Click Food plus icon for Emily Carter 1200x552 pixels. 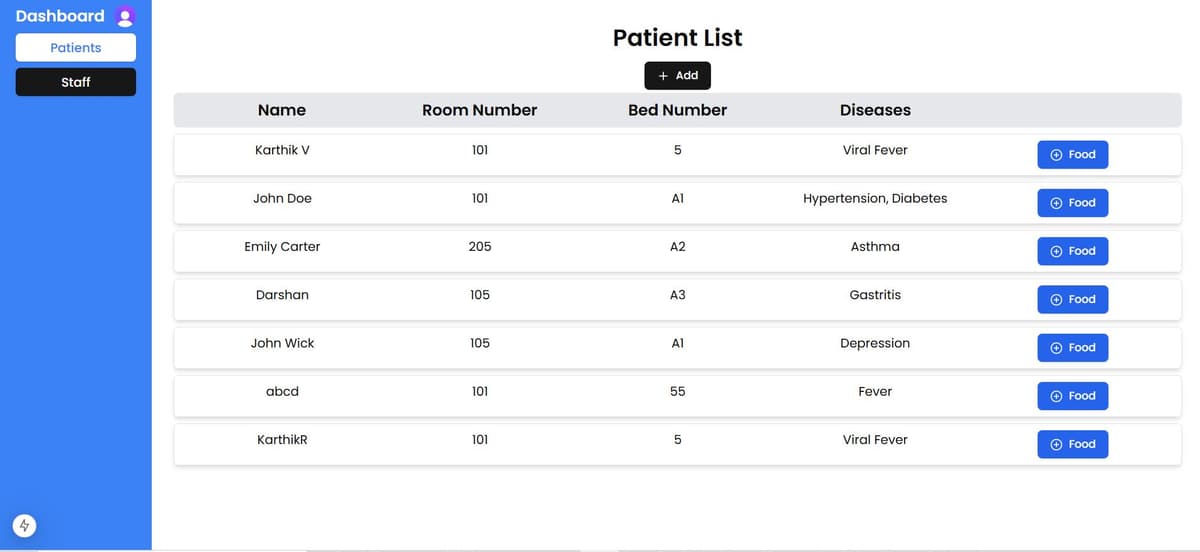click(1056, 251)
